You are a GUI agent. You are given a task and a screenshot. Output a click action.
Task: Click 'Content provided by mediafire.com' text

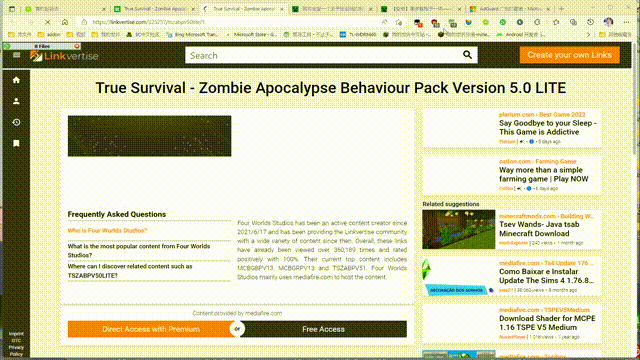click(237, 313)
